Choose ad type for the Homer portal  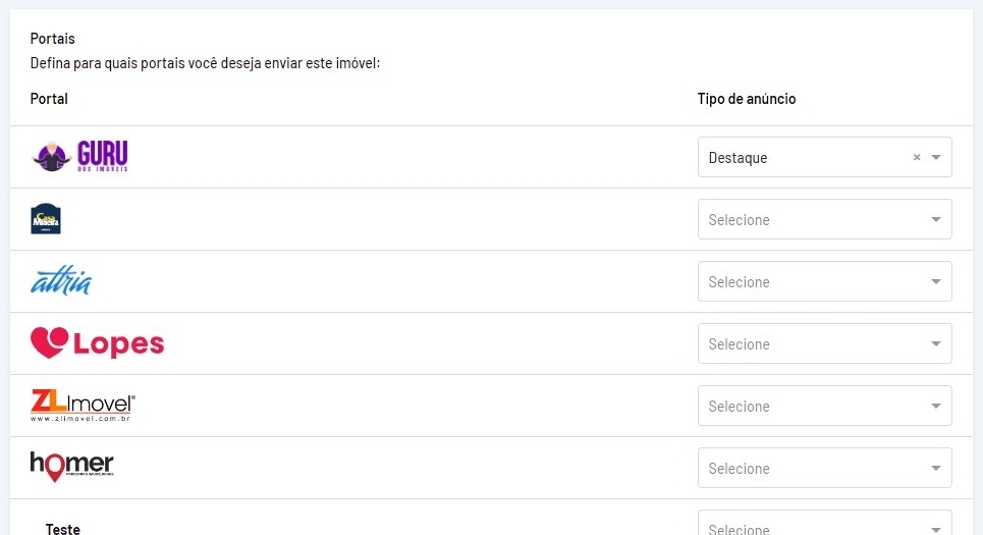[824, 467]
